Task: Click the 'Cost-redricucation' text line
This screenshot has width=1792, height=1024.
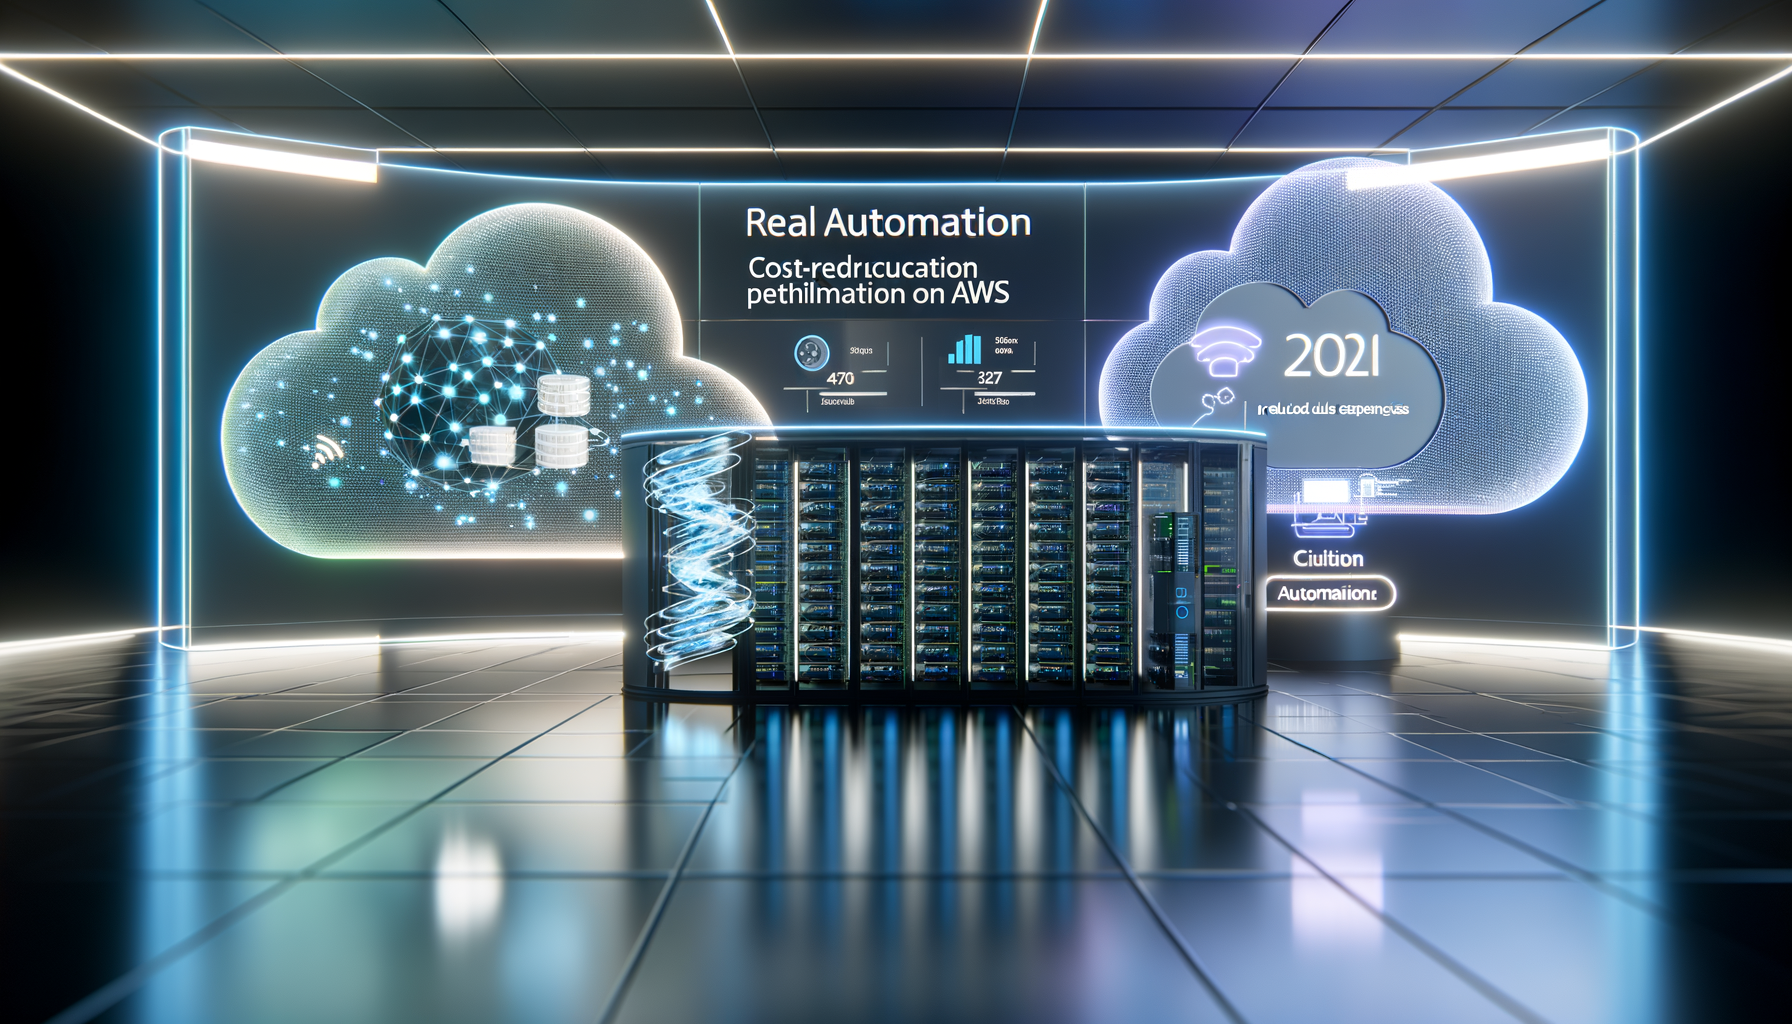Action: (863, 268)
